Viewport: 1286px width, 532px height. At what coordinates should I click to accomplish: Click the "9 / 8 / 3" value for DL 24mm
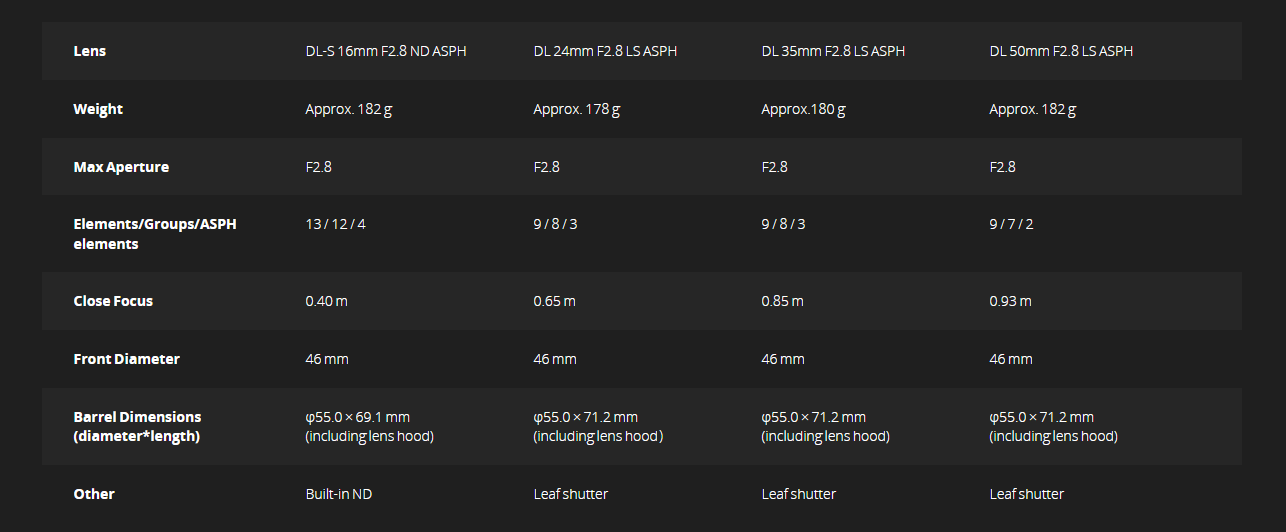(555, 224)
